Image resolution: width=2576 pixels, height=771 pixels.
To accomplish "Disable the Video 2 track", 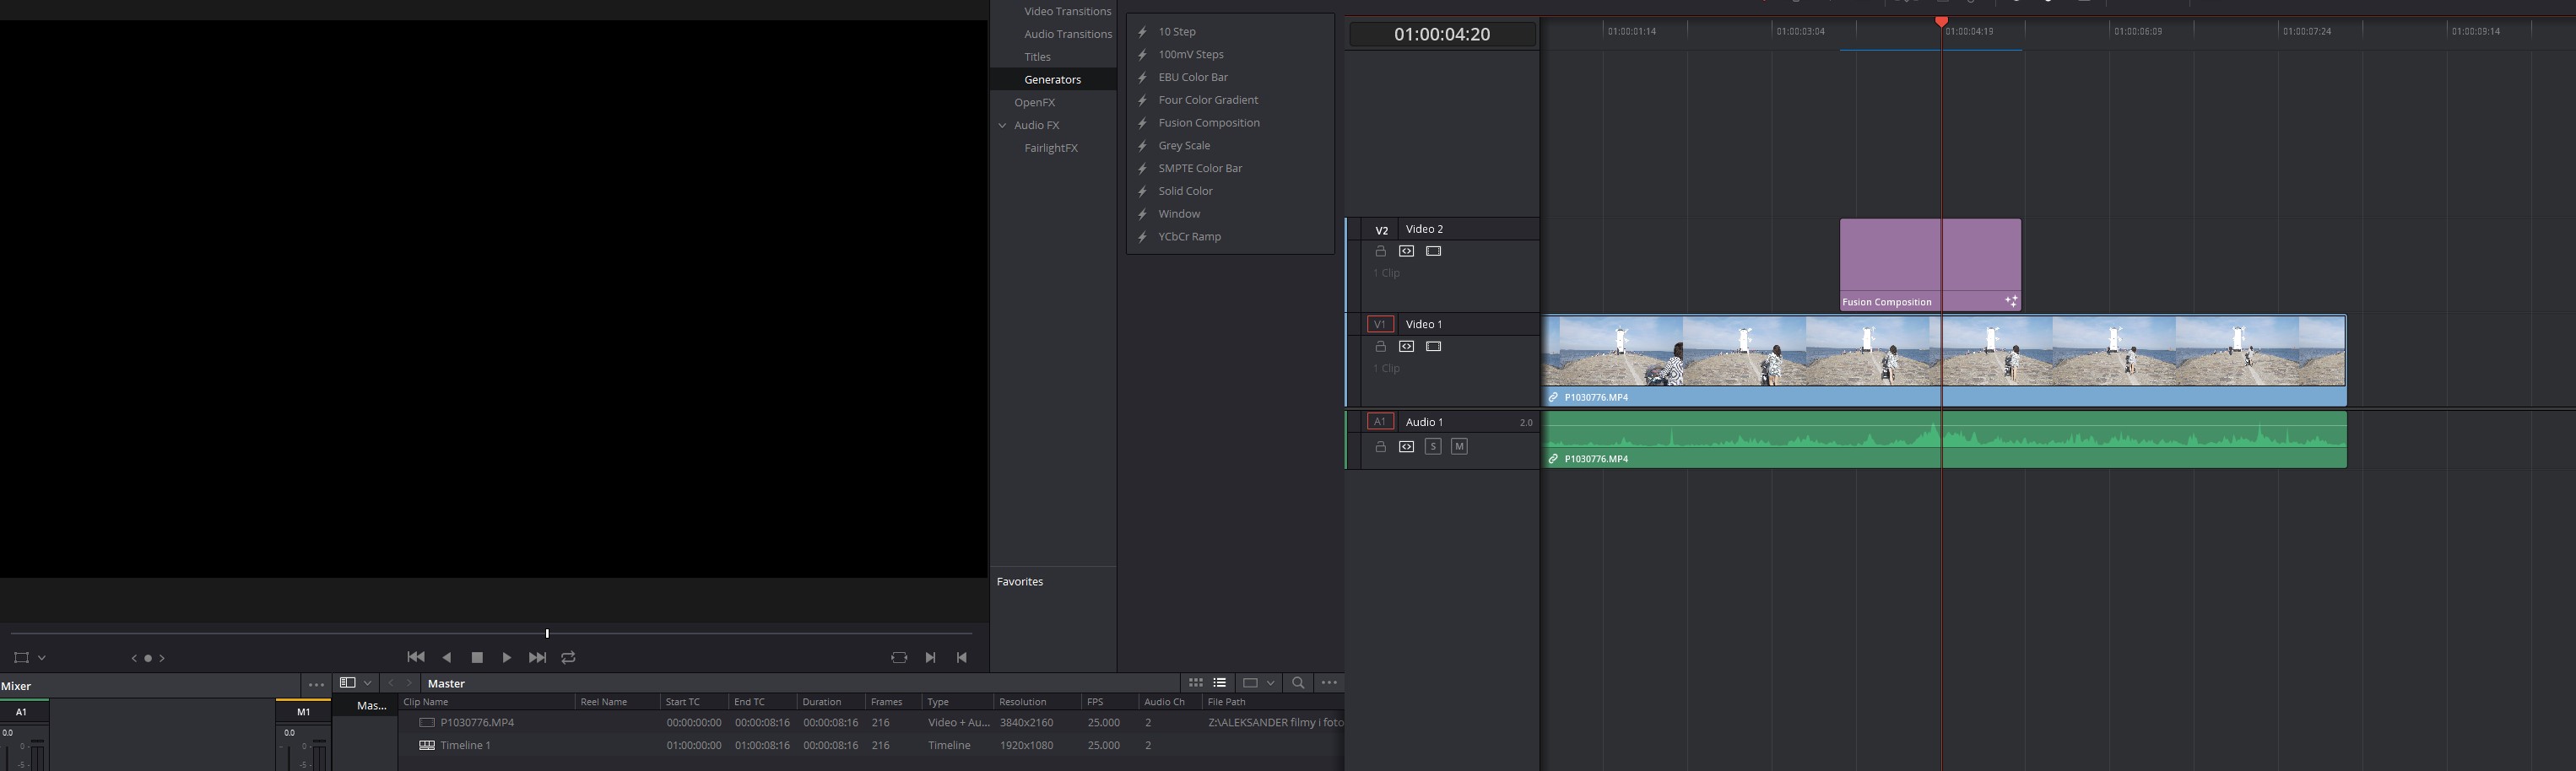I will point(1433,251).
